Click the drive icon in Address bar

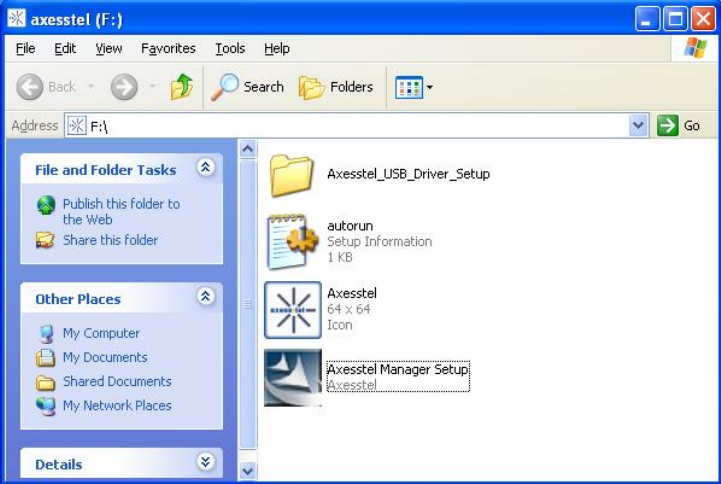(x=76, y=125)
